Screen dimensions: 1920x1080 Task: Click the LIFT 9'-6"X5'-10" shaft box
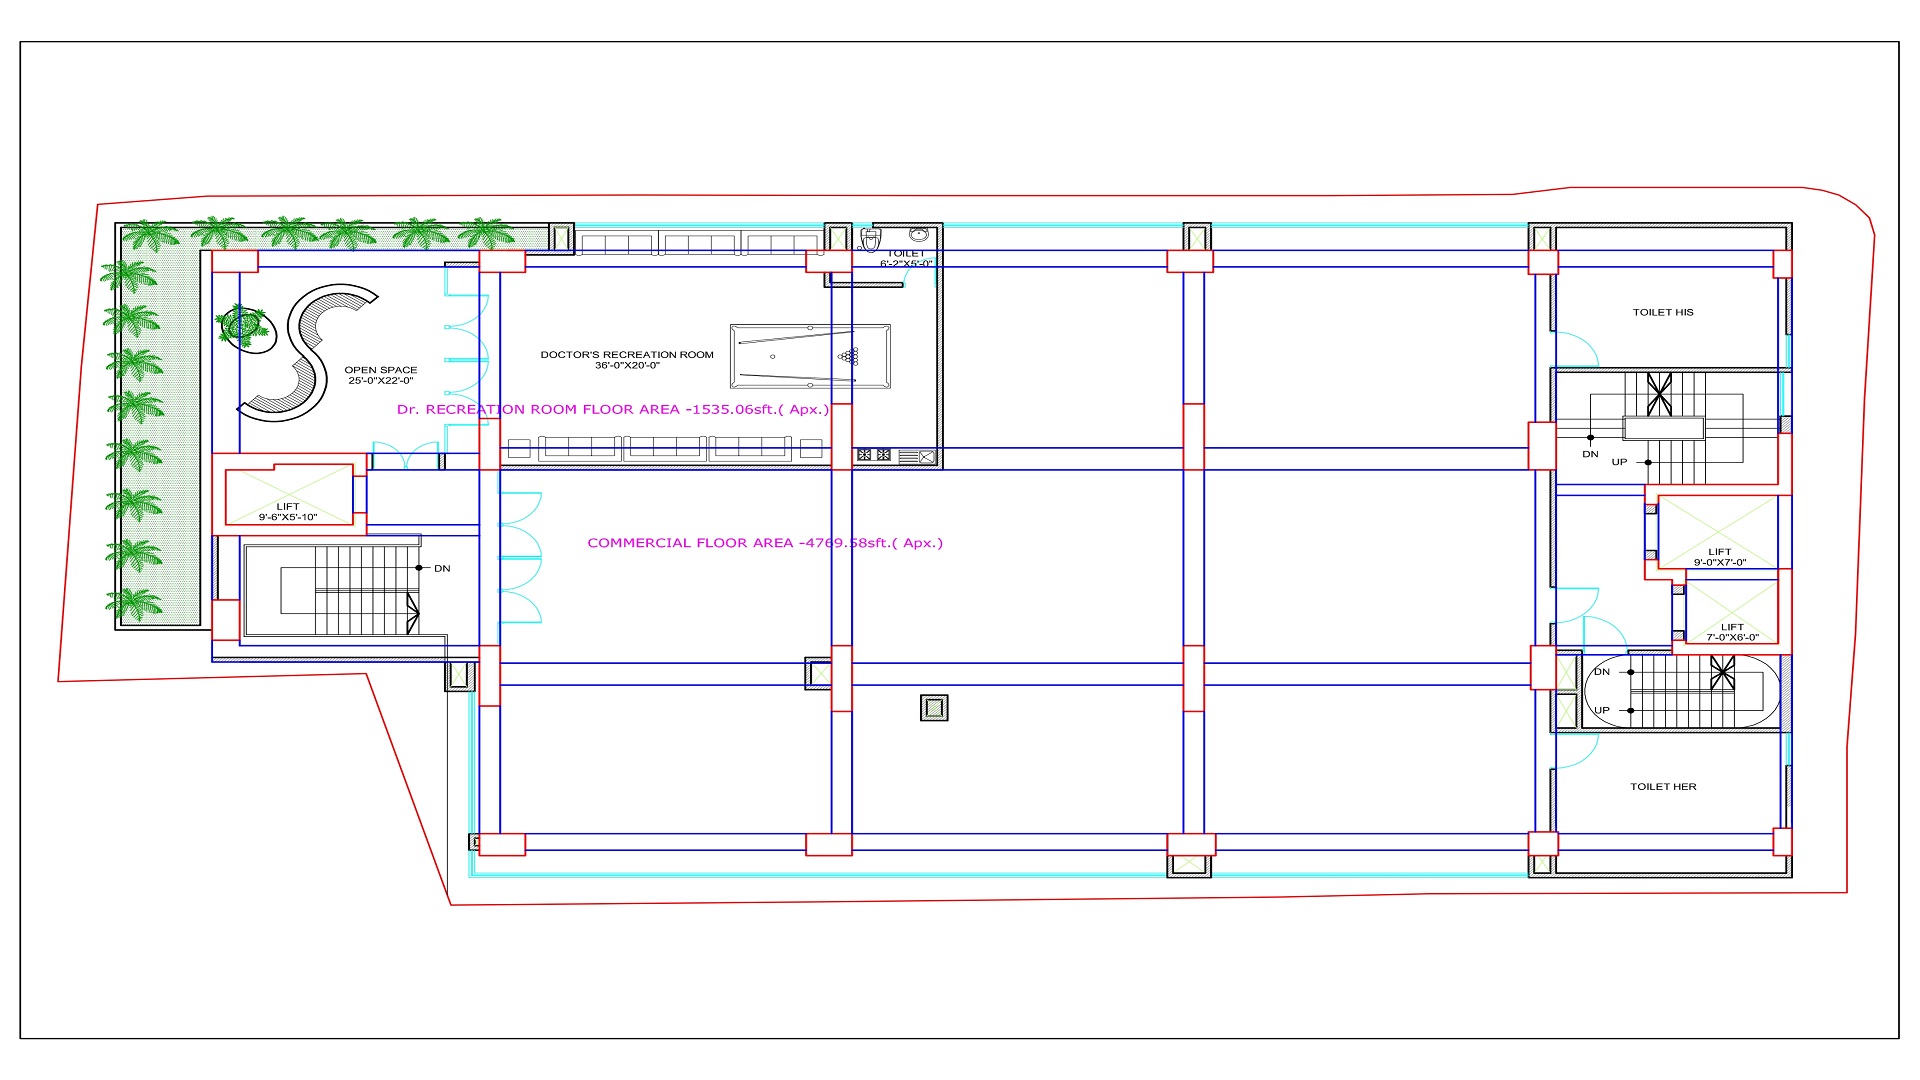click(288, 494)
